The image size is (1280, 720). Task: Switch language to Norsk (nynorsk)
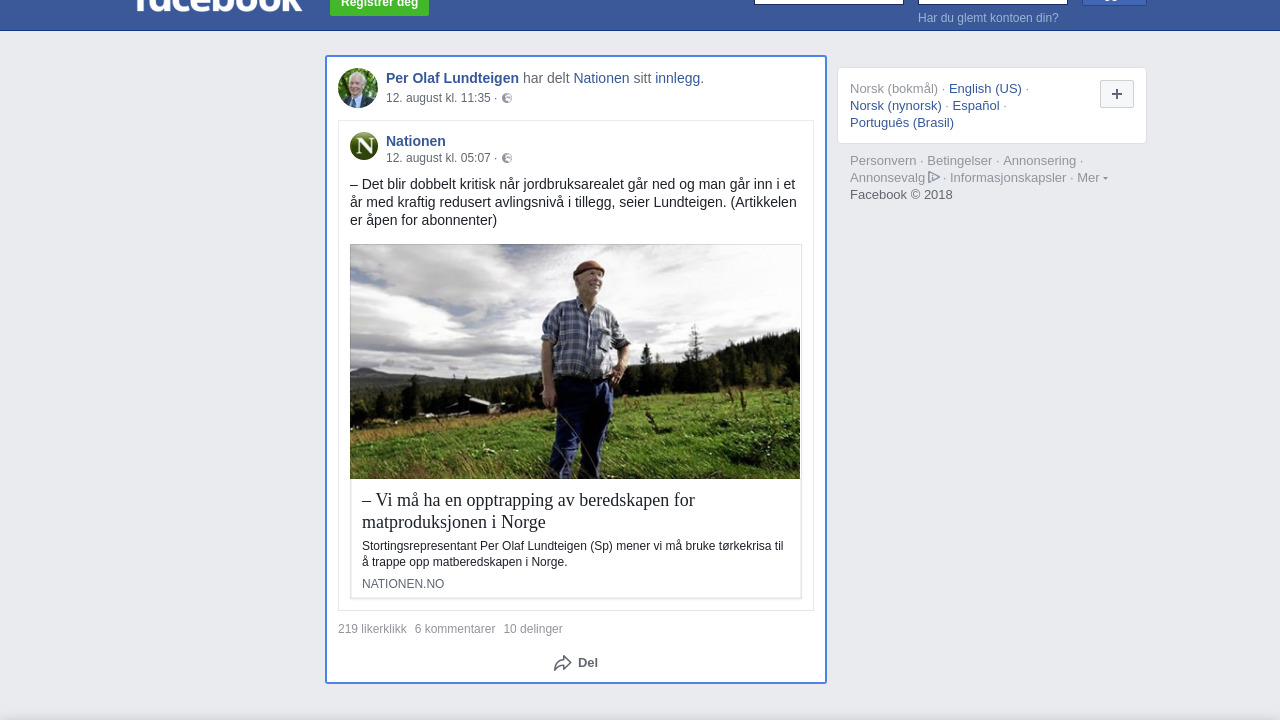tap(896, 106)
